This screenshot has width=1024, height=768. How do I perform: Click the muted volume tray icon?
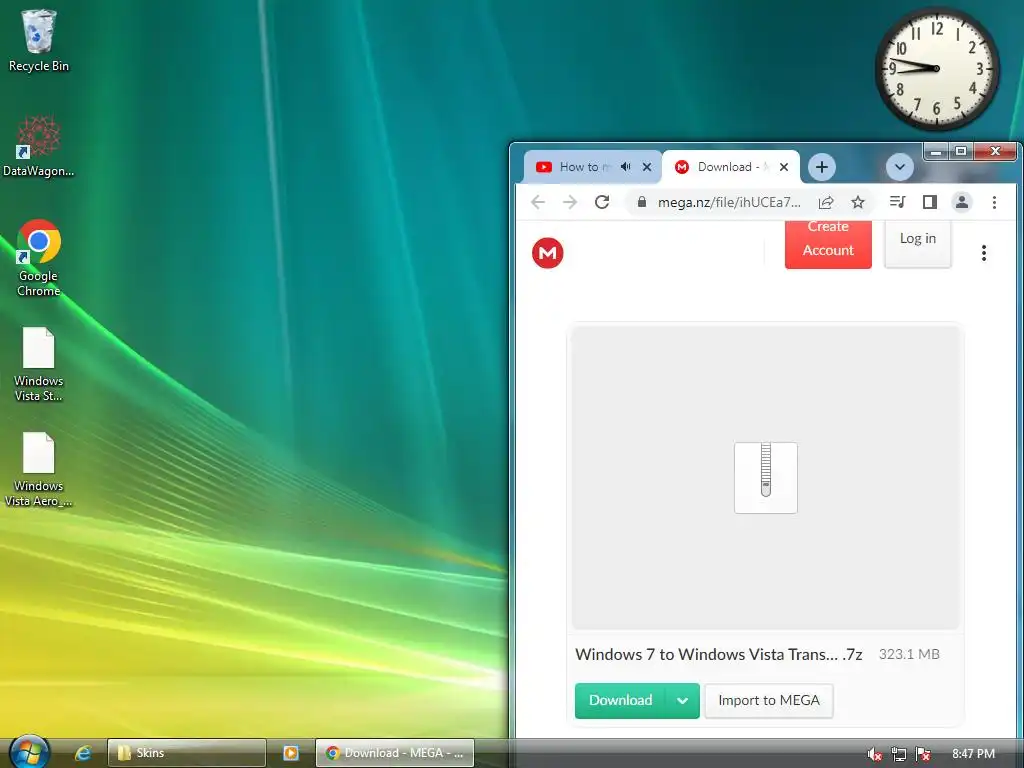click(874, 754)
